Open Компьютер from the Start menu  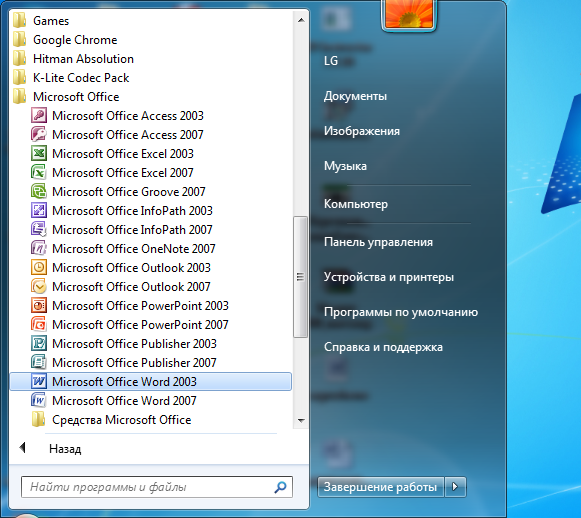356,204
